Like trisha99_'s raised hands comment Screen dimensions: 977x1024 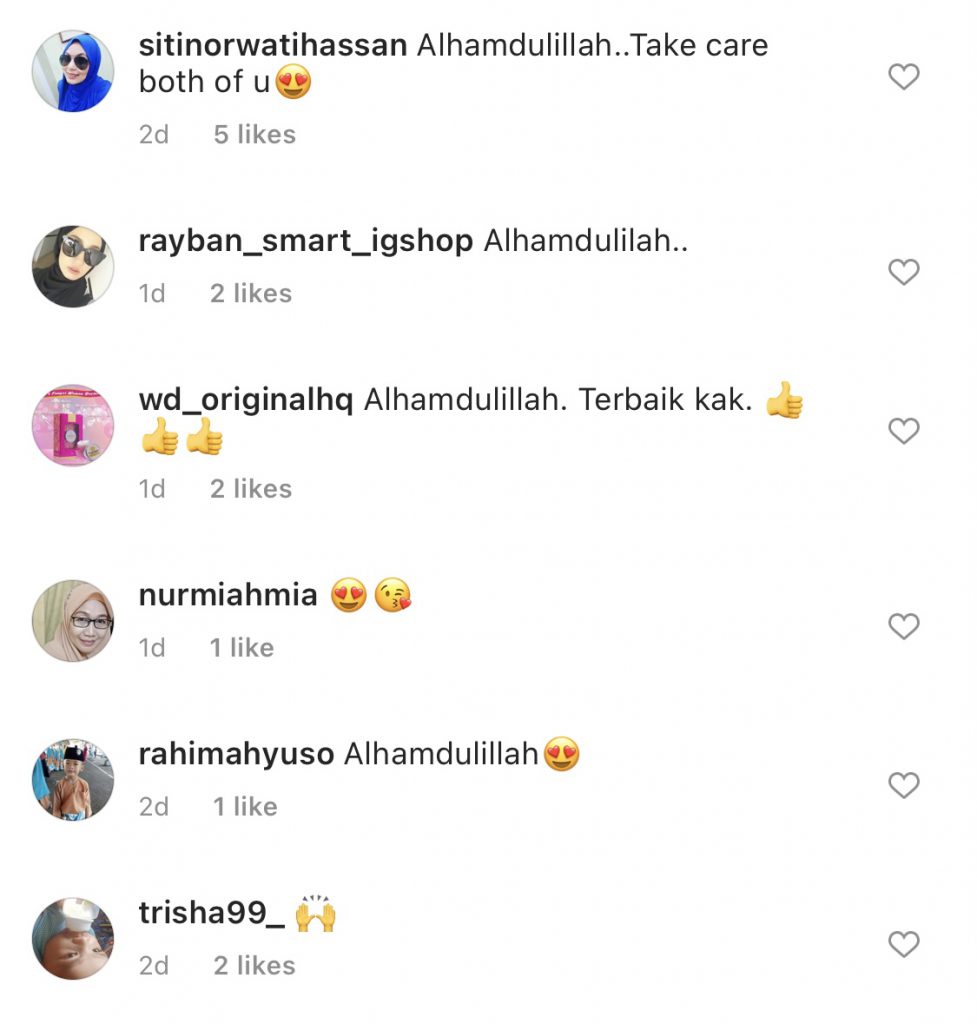904,944
